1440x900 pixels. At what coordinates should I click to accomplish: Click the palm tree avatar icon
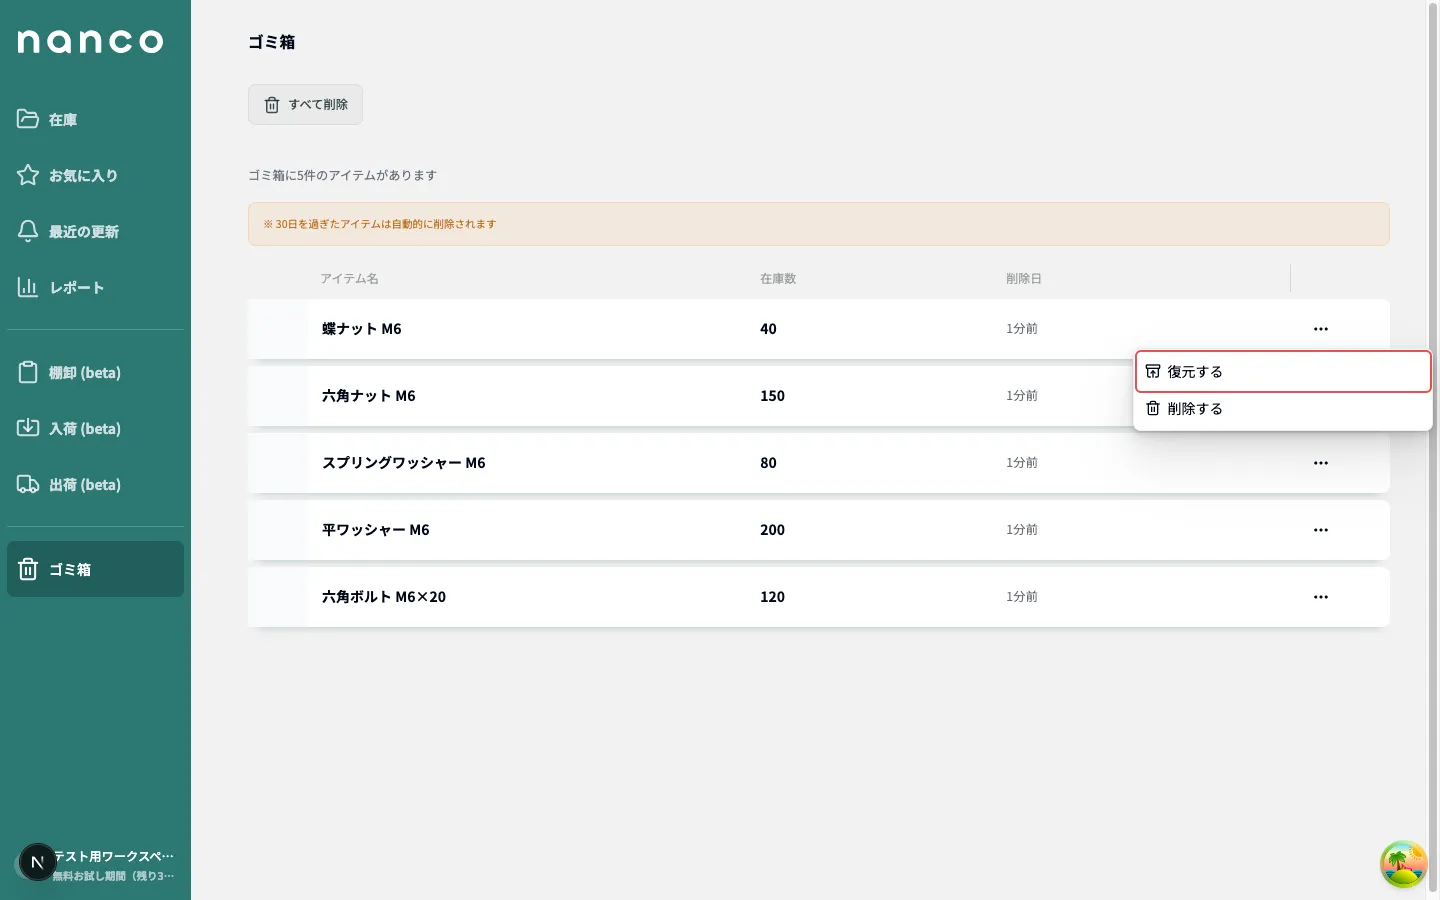[1403, 864]
